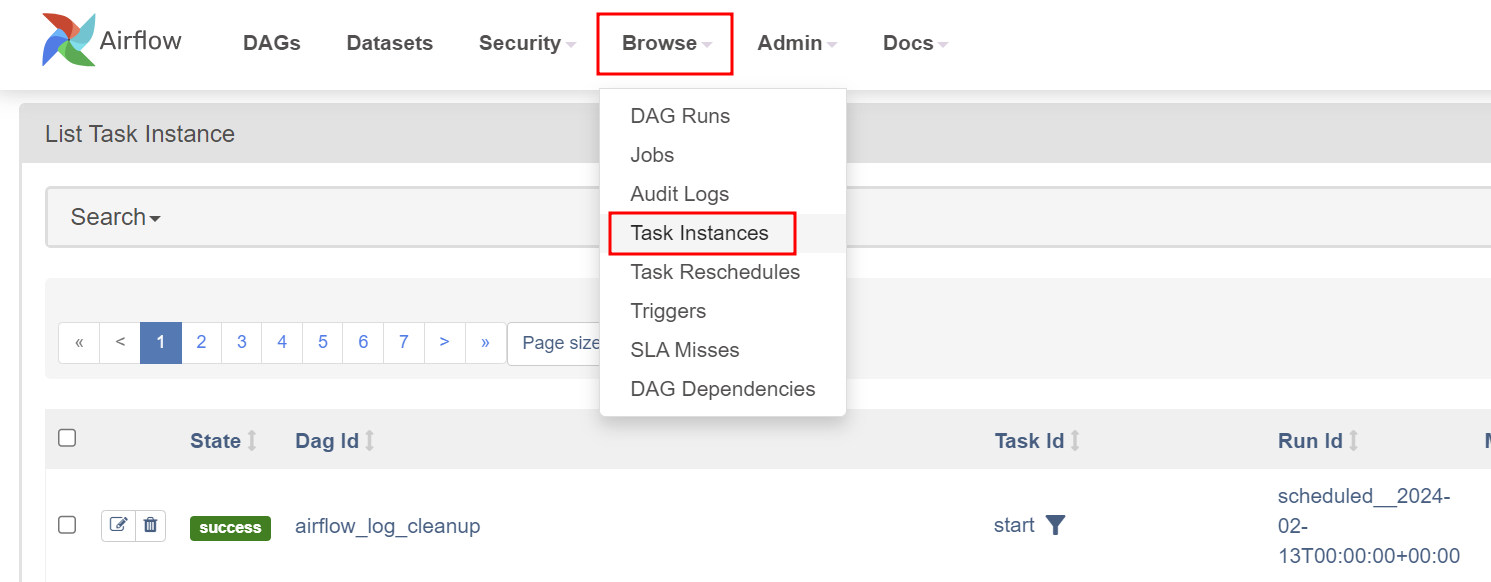Image resolution: width=1491 pixels, height=582 pixels.
Task: Tick the select-all checkbox in table header
Action: [x=67, y=438]
